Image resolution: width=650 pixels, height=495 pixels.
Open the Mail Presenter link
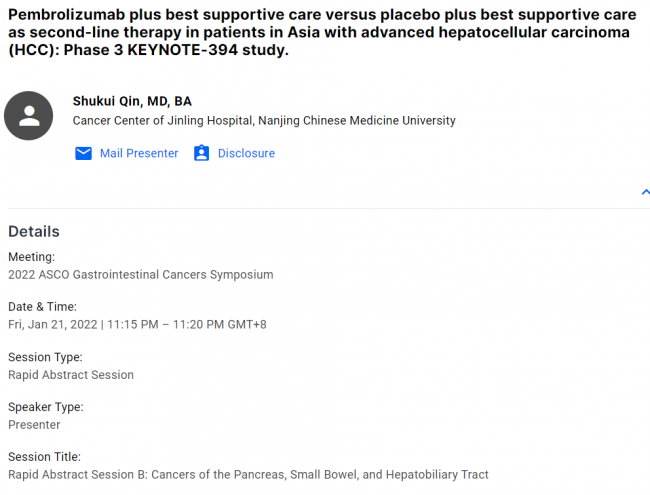(139, 153)
